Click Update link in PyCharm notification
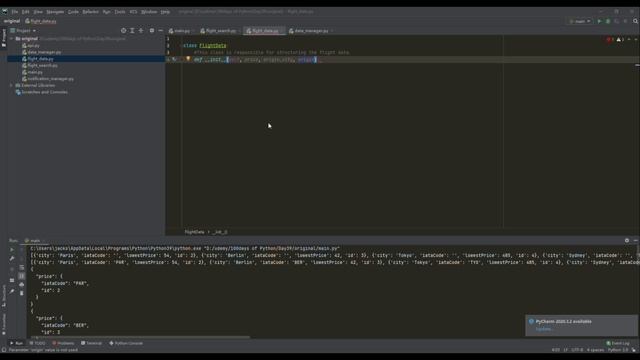This screenshot has height=360, width=640. [x=543, y=329]
